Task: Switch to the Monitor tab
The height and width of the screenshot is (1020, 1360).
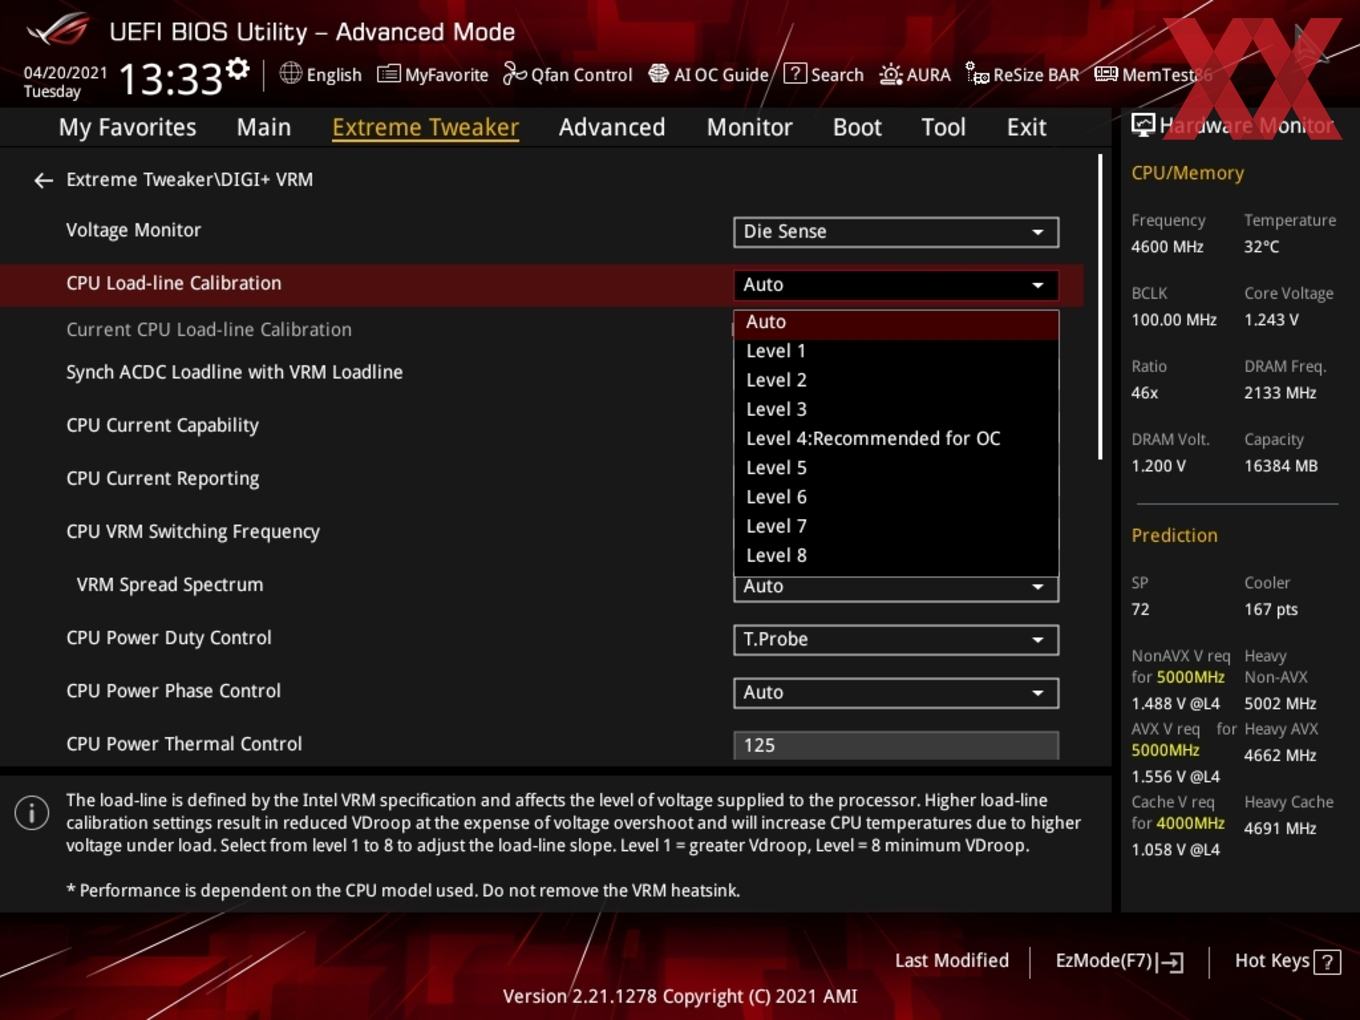Action: click(749, 128)
